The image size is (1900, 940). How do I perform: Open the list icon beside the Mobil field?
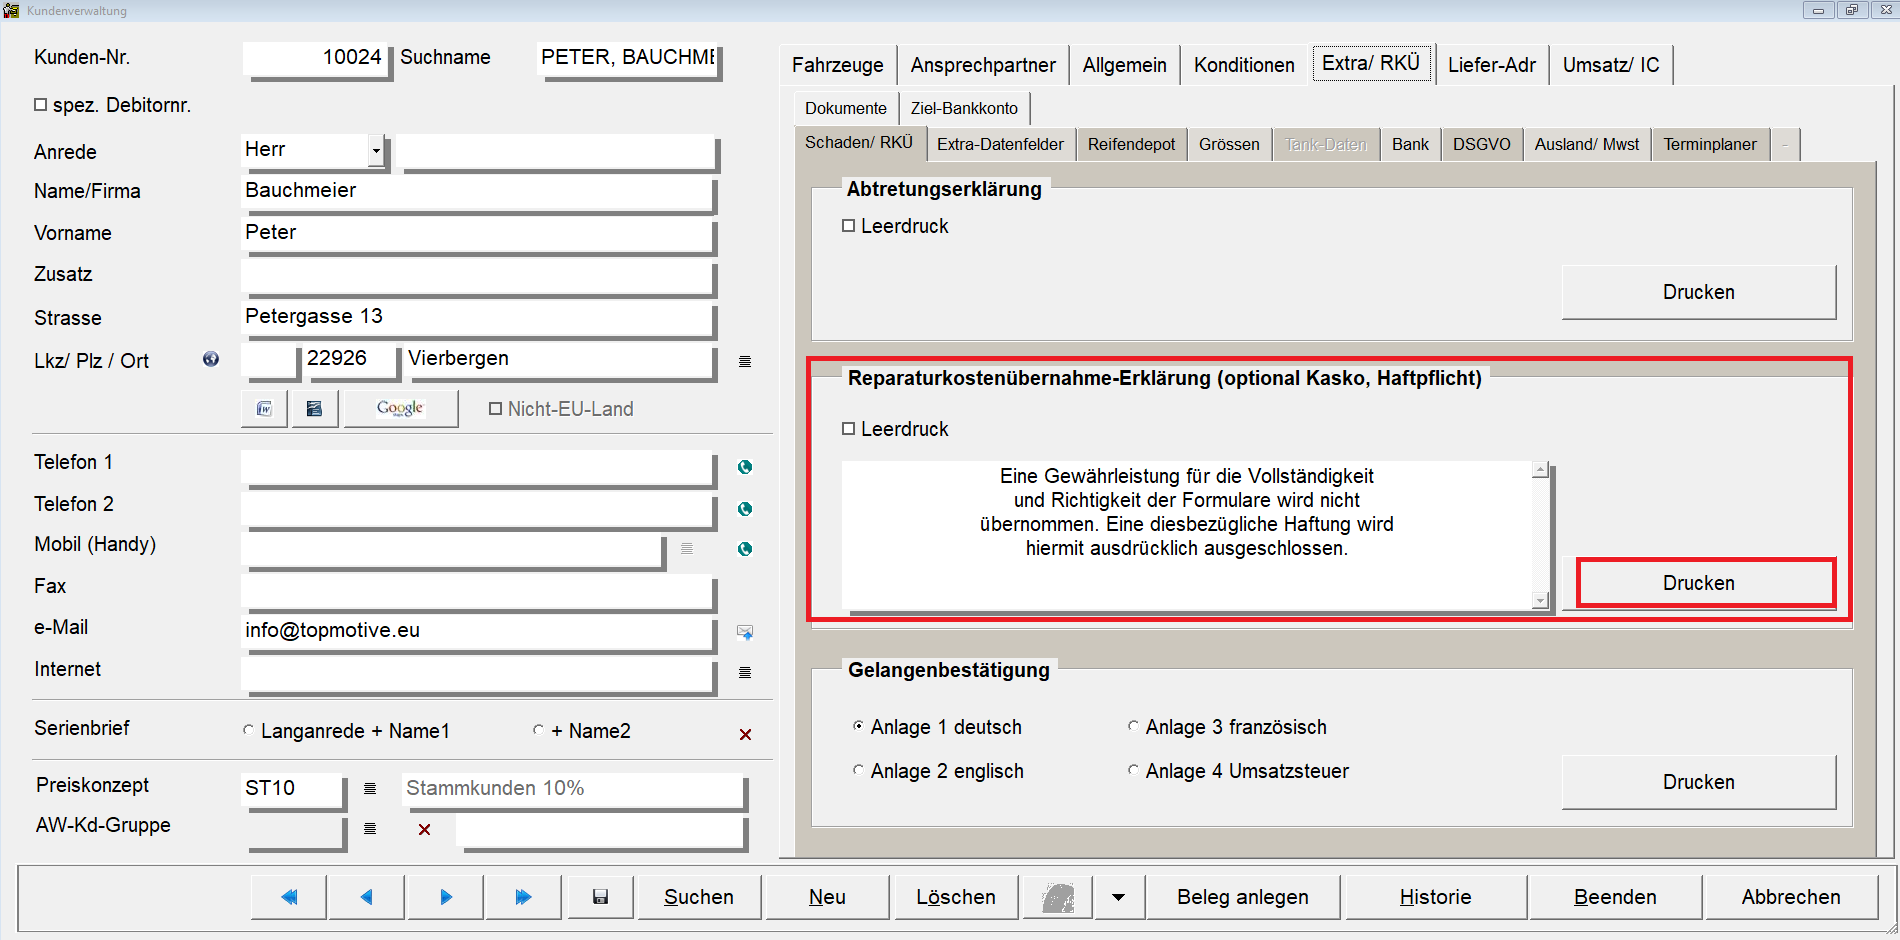click(x=687, y=548)
